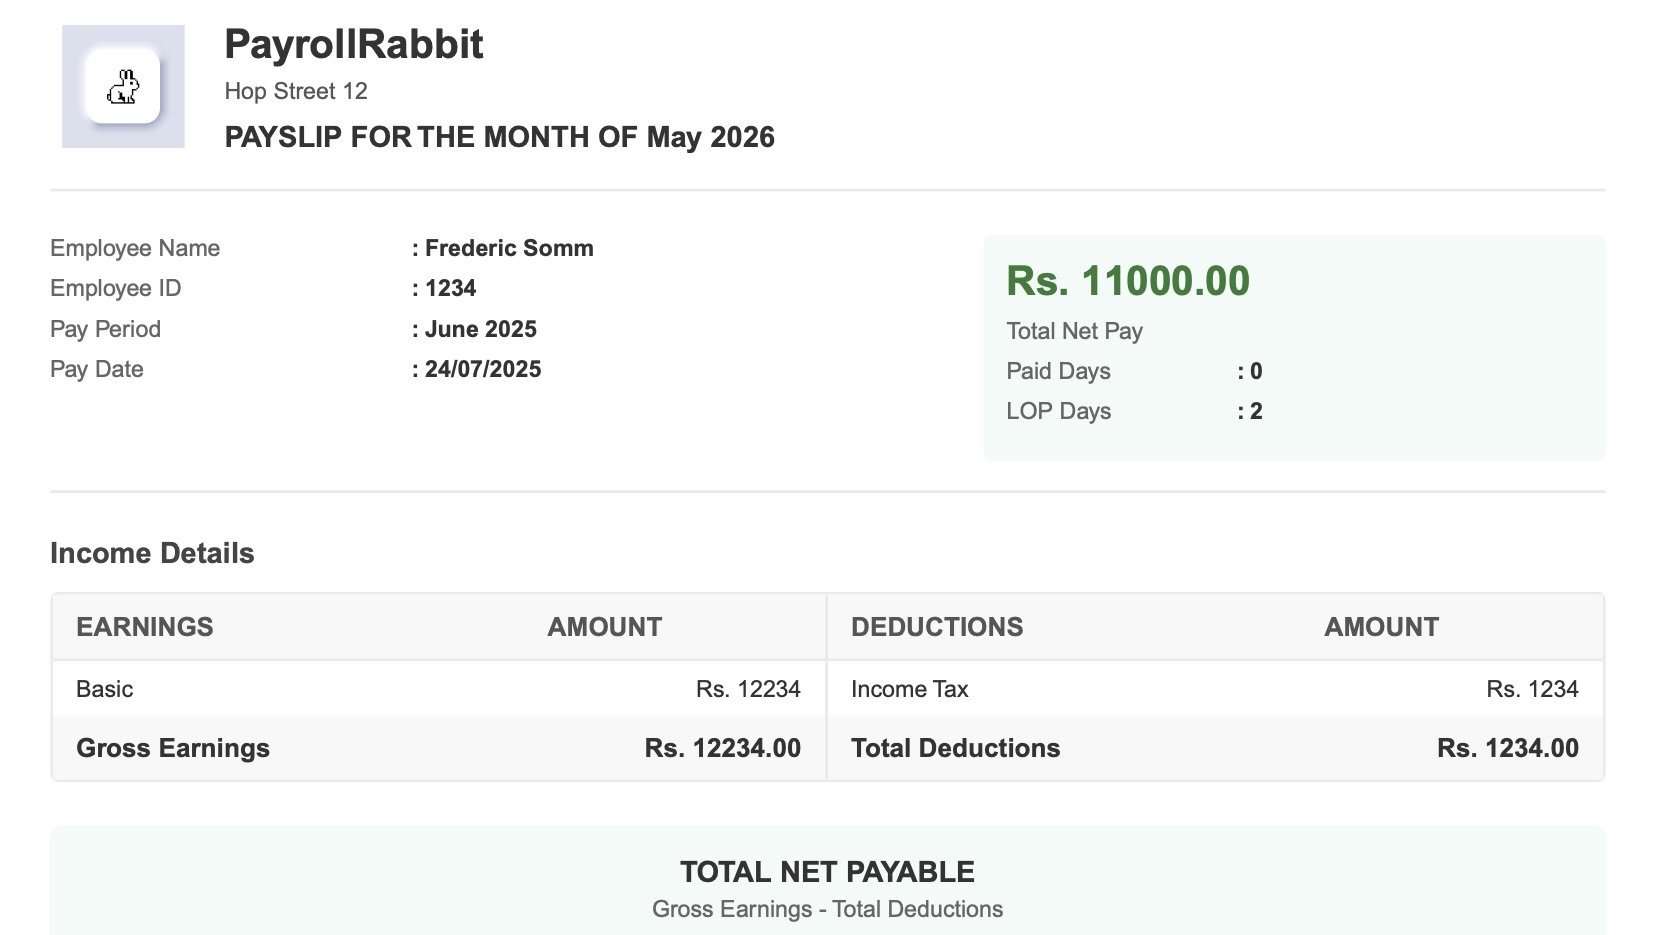Click the green Rs. 11000.00 net pay amount
1663x935 pixels.
point(1128,281)
